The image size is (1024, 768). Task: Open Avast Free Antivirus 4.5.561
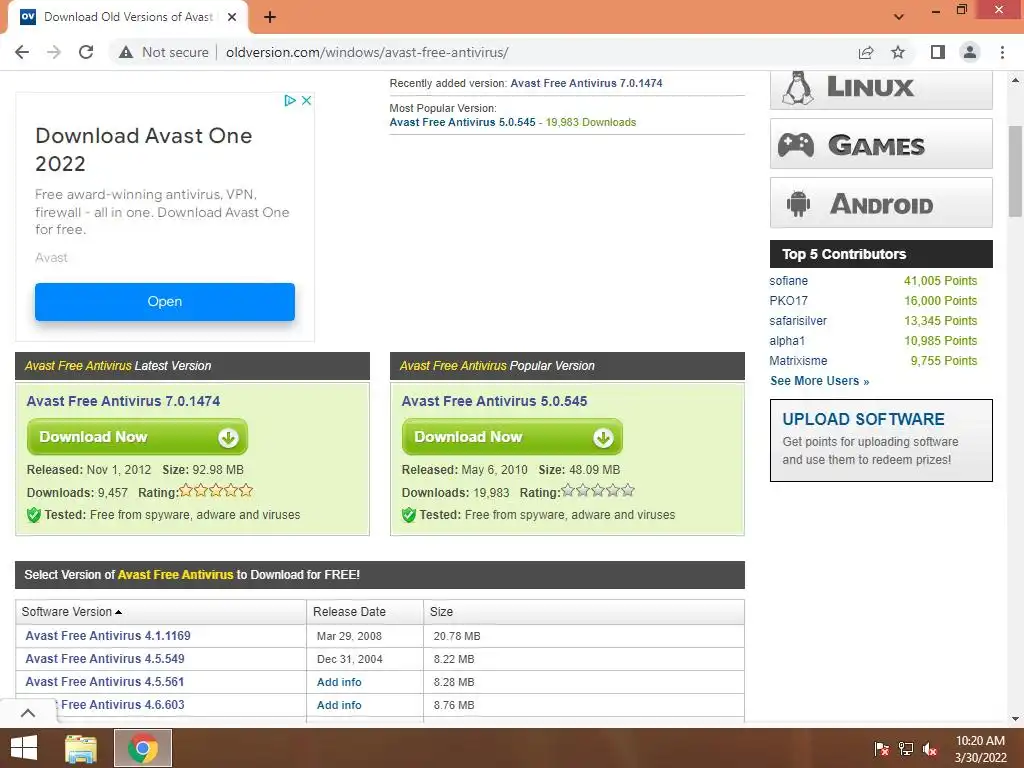click(104, 682)
